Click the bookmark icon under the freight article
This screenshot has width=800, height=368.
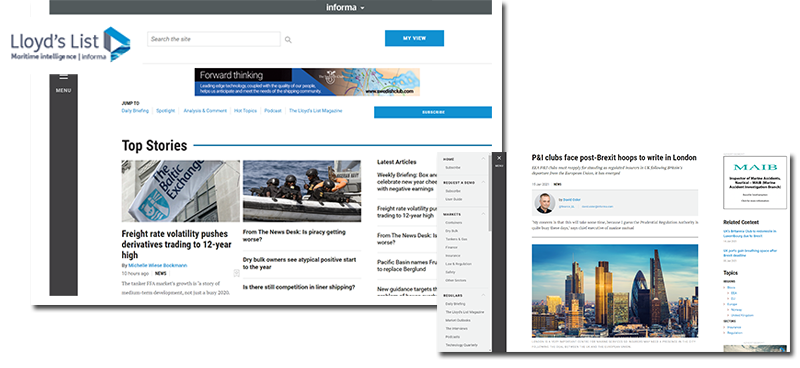click(236, 274)
